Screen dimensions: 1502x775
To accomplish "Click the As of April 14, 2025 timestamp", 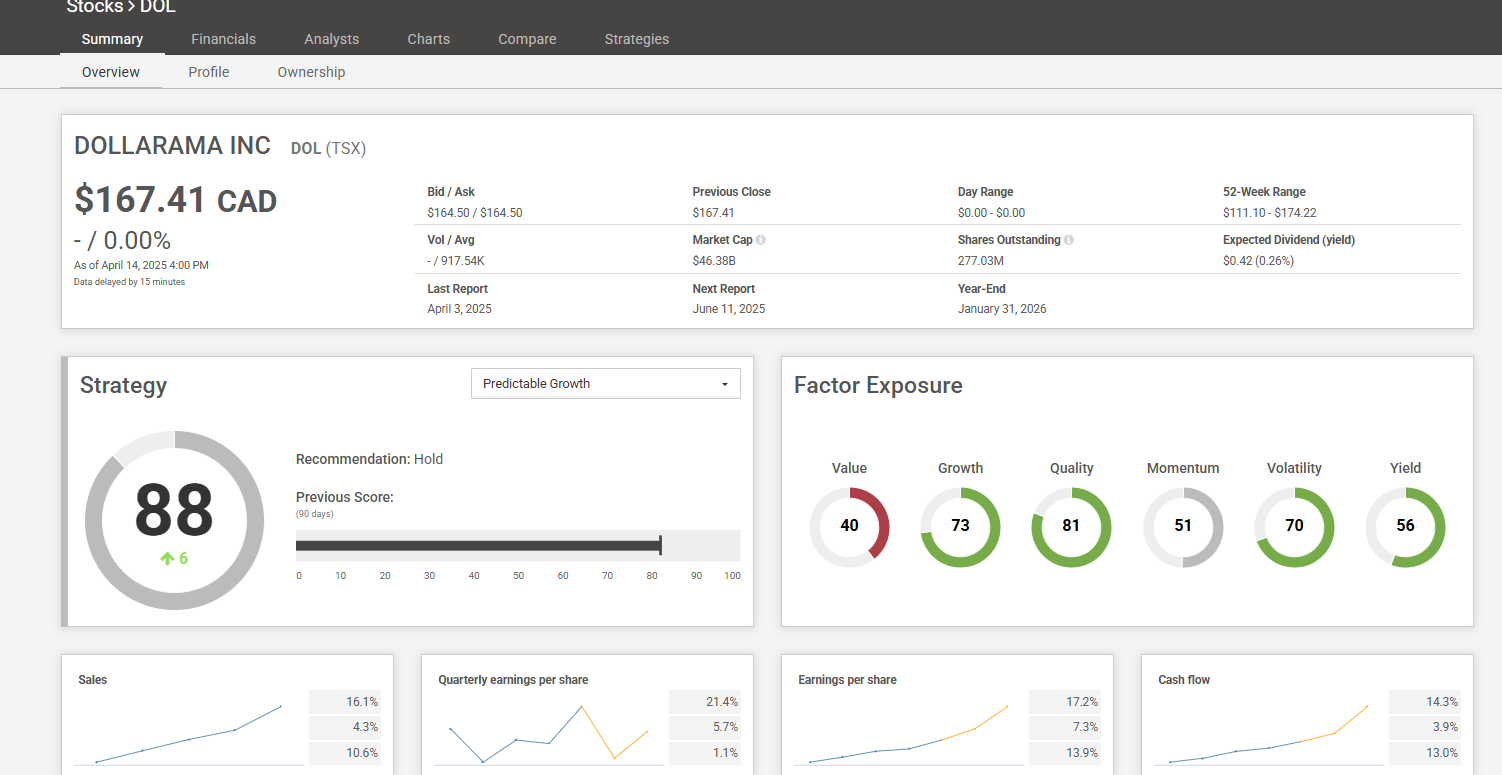I will pos(141,265).
